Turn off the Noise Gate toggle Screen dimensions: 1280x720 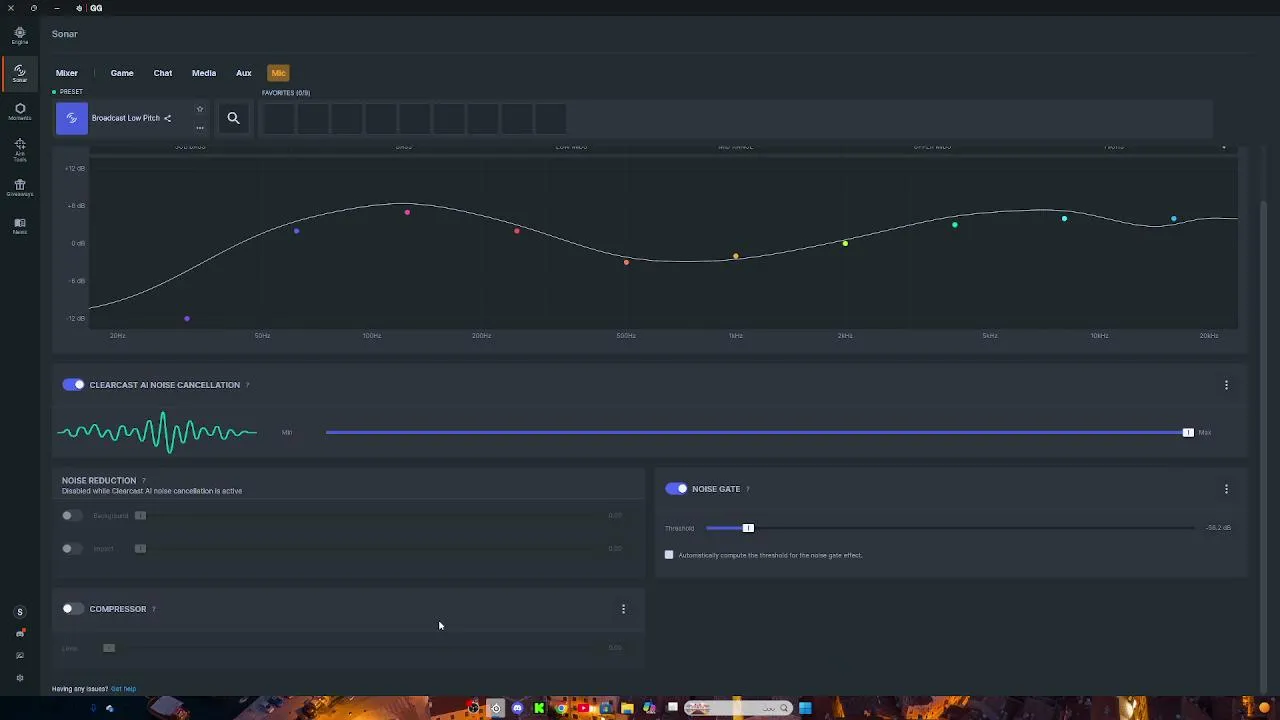pyautogui.click(x=676, y=489)
